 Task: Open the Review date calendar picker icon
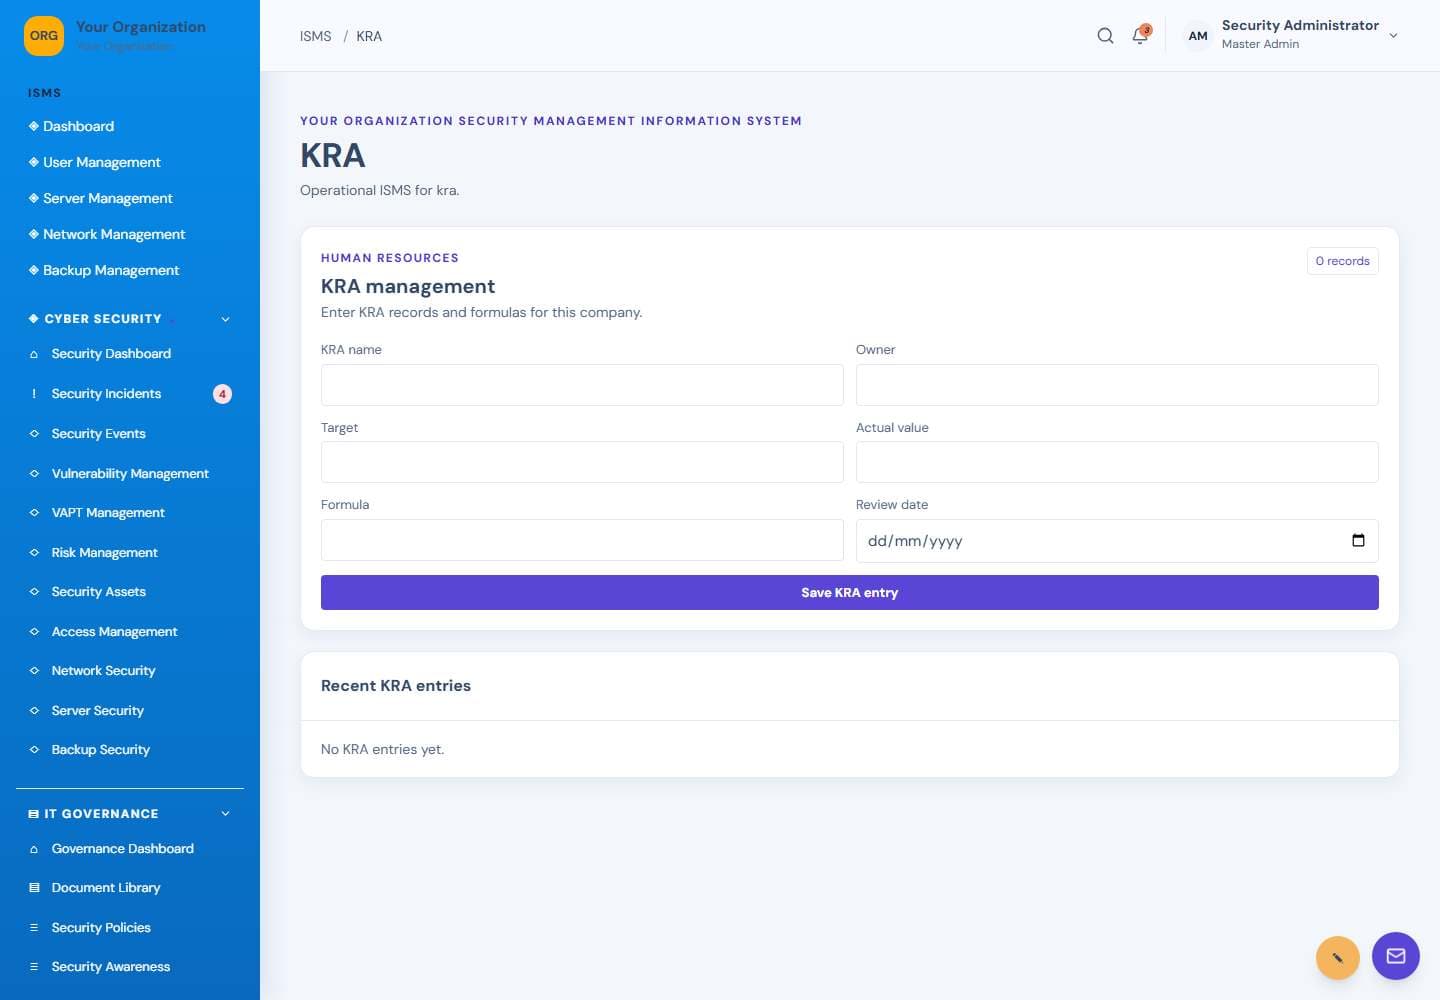(x=1358, y=541)
